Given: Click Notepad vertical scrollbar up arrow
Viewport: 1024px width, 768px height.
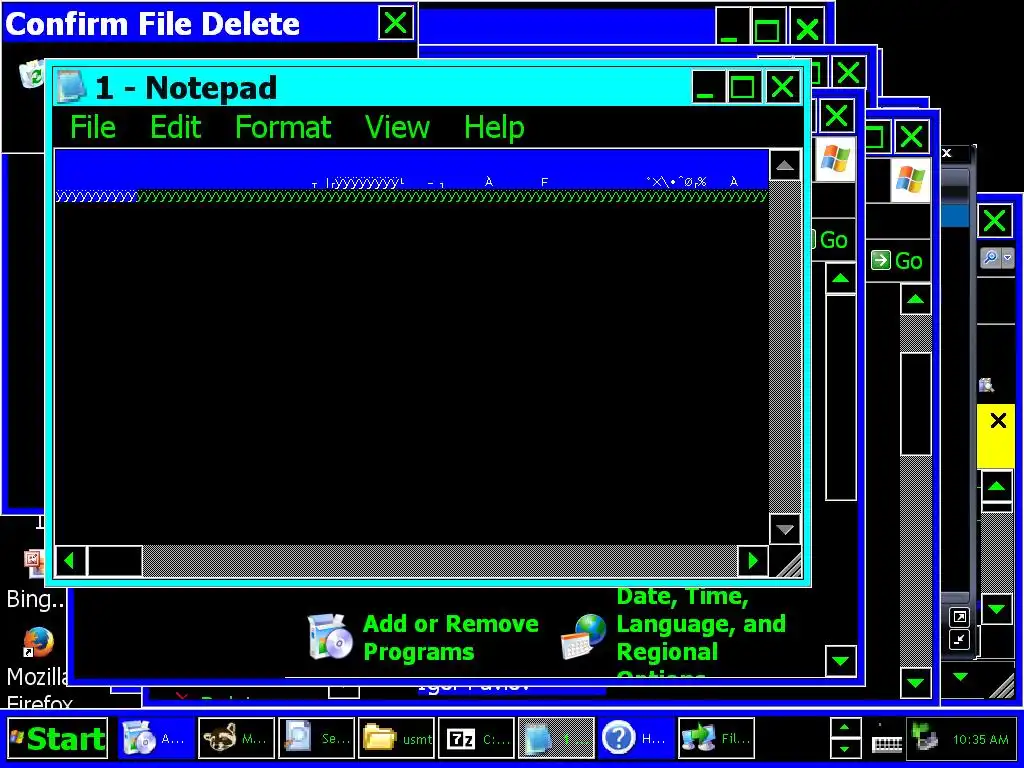Looking at the screenshot, I should point(785,165).
